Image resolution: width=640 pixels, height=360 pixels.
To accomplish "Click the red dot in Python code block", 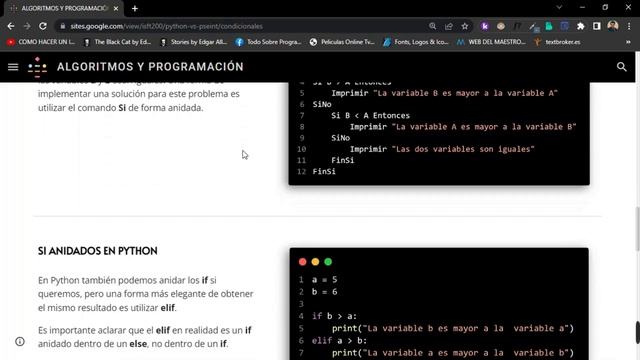I will click(302, 262).
